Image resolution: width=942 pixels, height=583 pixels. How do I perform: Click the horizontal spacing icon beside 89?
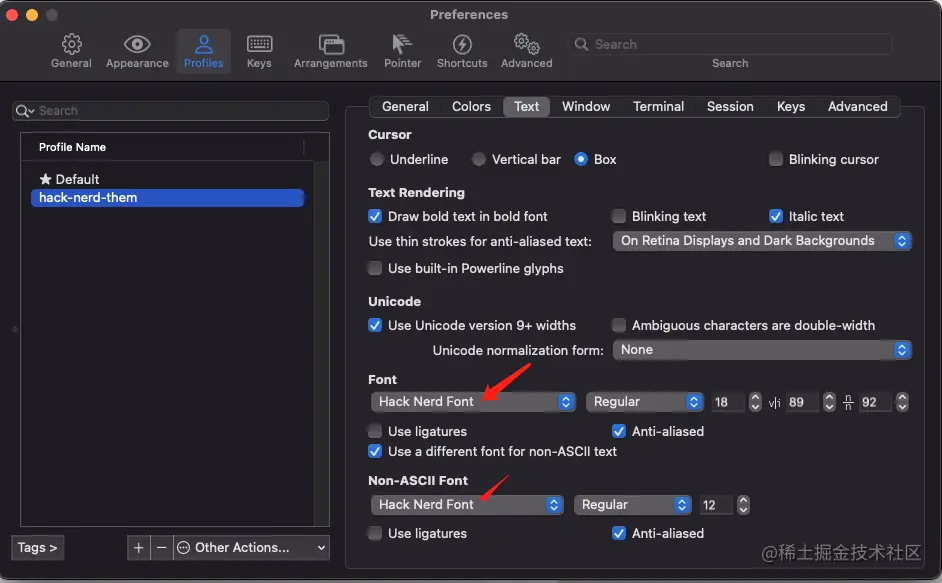pos(774,402)
